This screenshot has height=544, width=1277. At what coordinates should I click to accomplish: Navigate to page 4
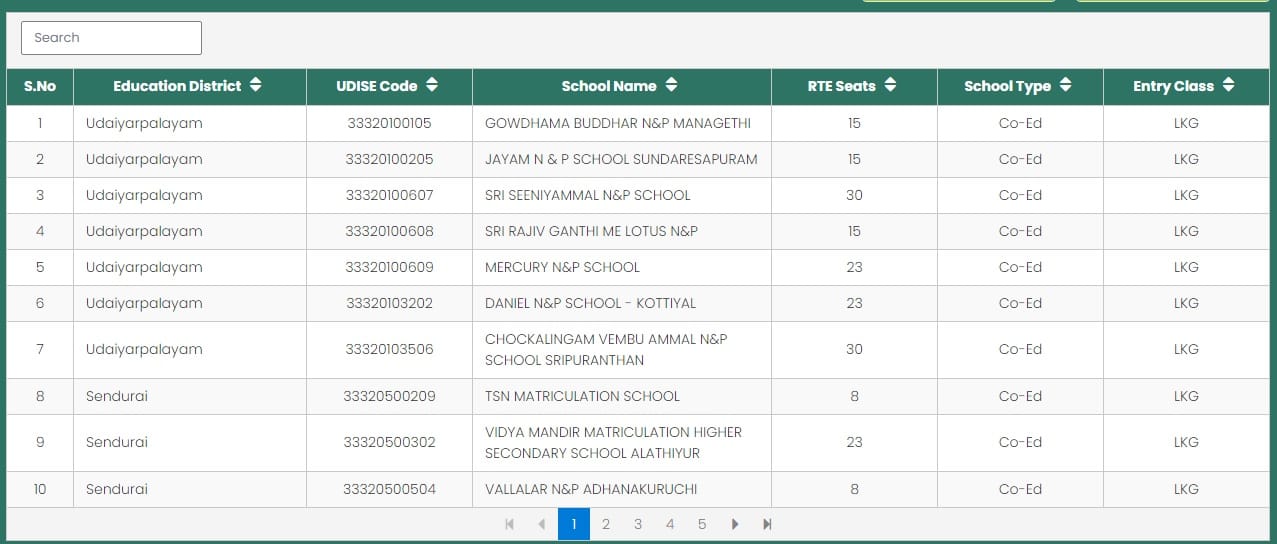[670, 524]
